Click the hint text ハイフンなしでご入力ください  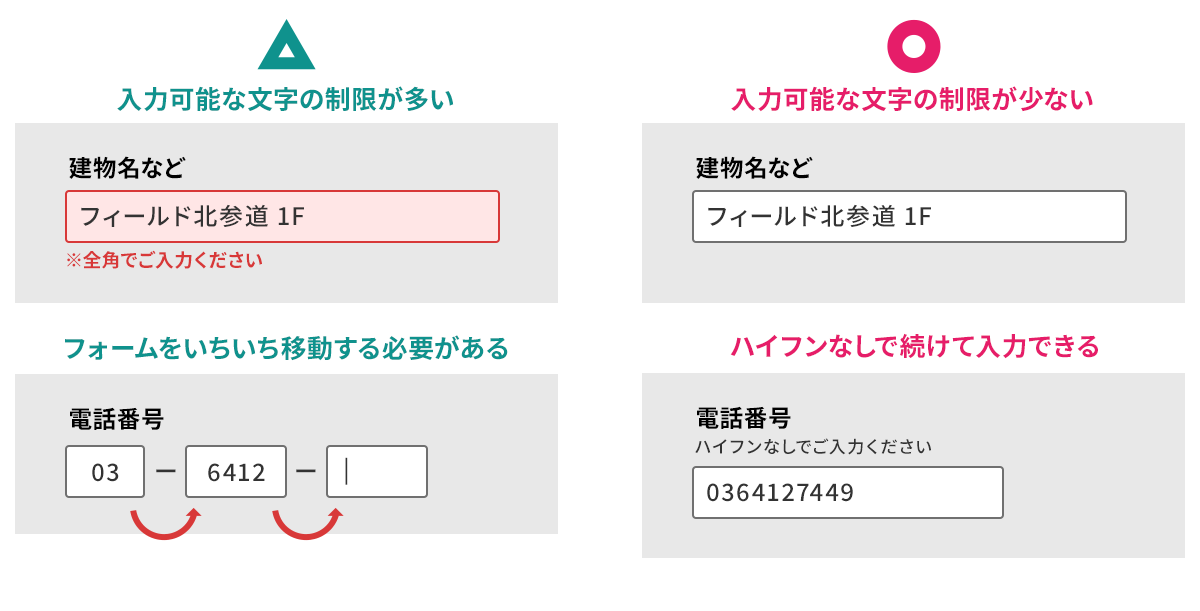[x=813, y=446]
